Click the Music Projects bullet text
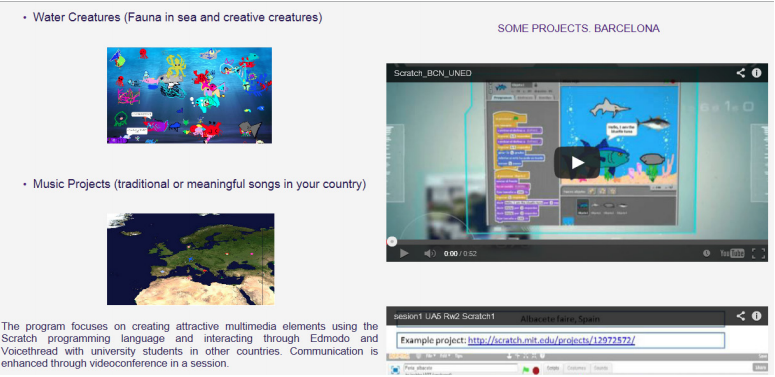The image size is (775, 377). click(200, 184)
